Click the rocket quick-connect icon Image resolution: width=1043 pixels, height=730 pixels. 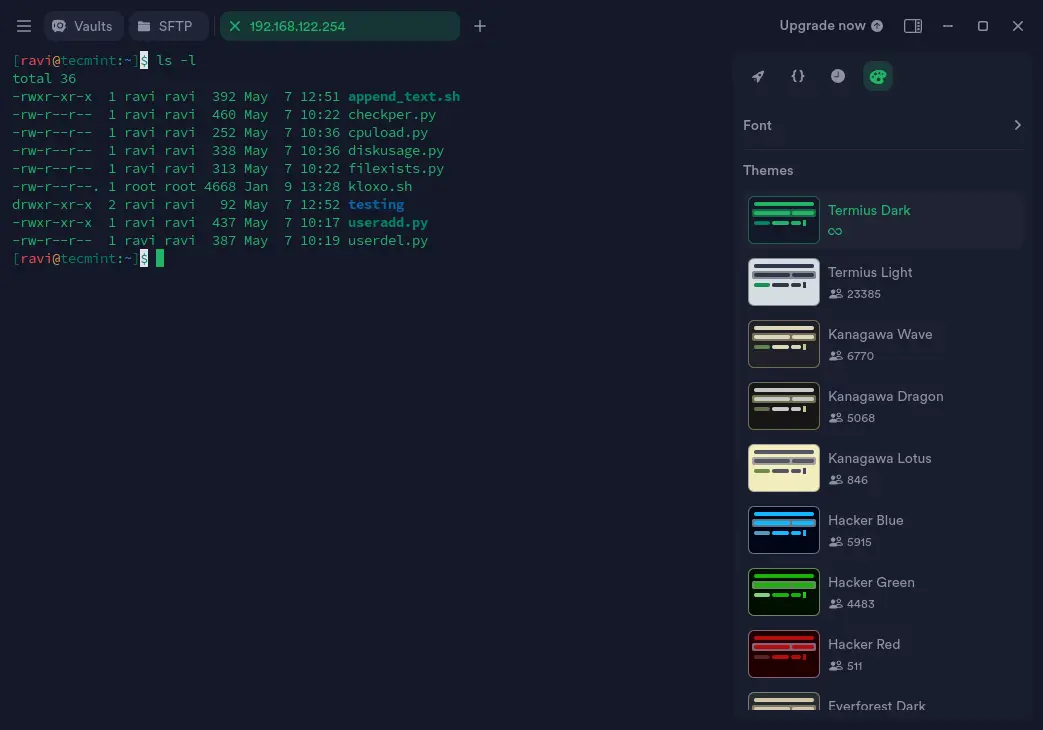[758, 76]
